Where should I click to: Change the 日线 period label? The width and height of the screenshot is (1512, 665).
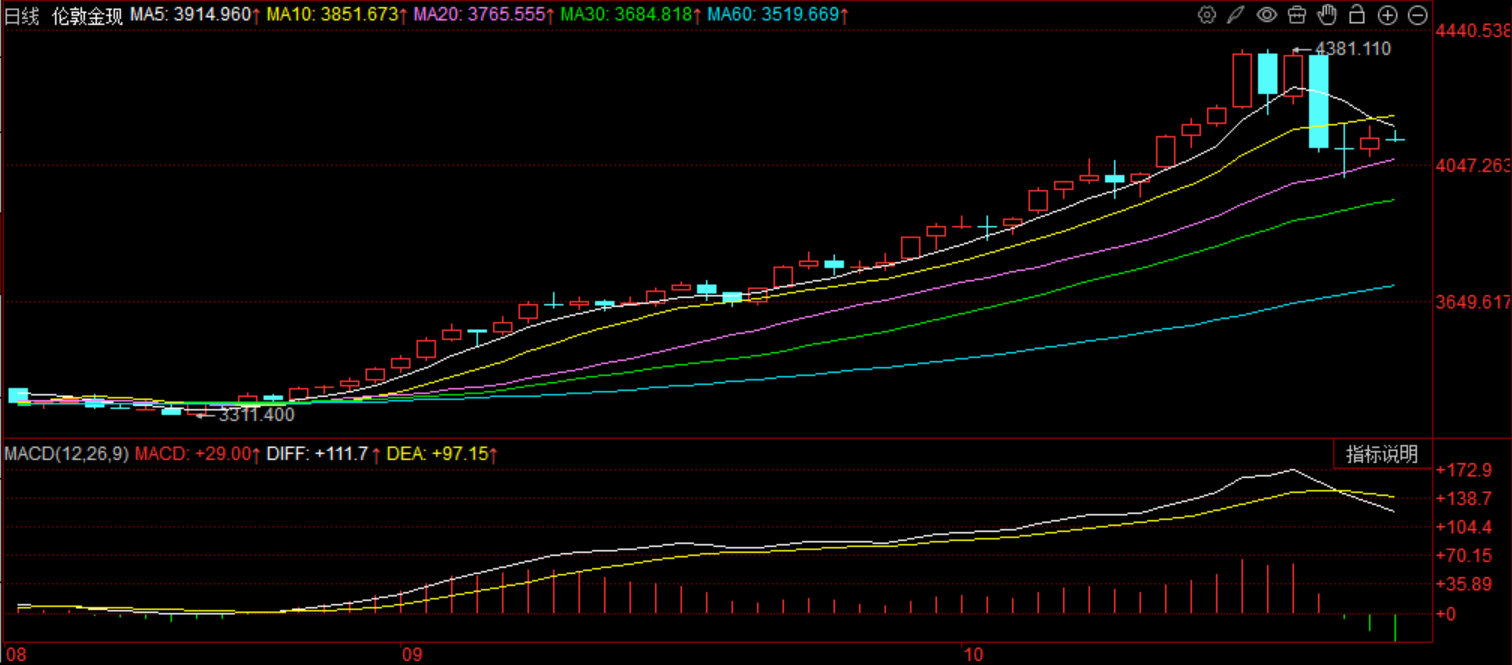pyautogui.click(x=22, y=16)
